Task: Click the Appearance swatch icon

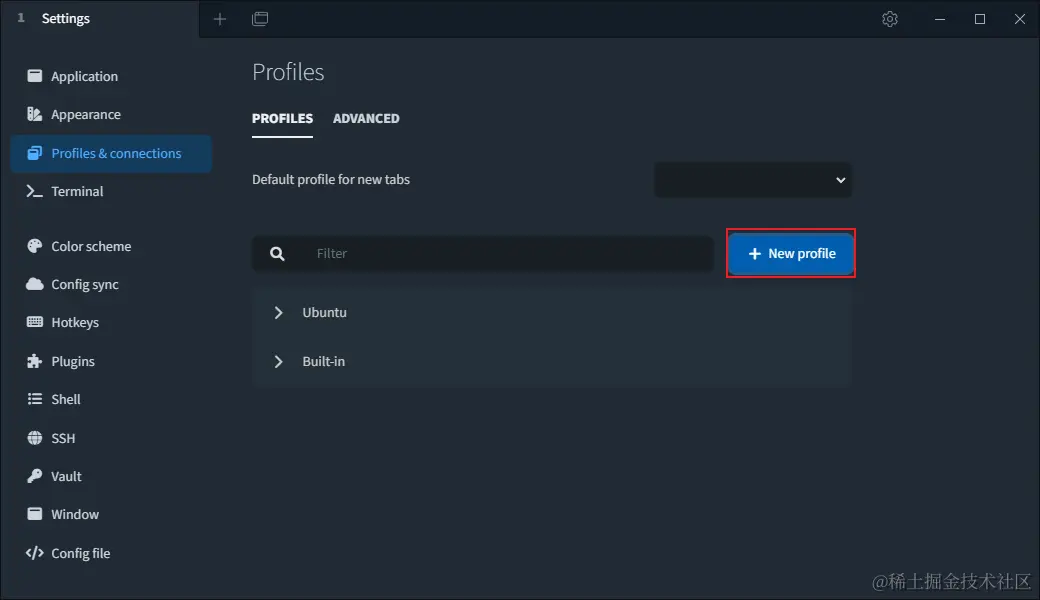Action: (x=34, y=114)
